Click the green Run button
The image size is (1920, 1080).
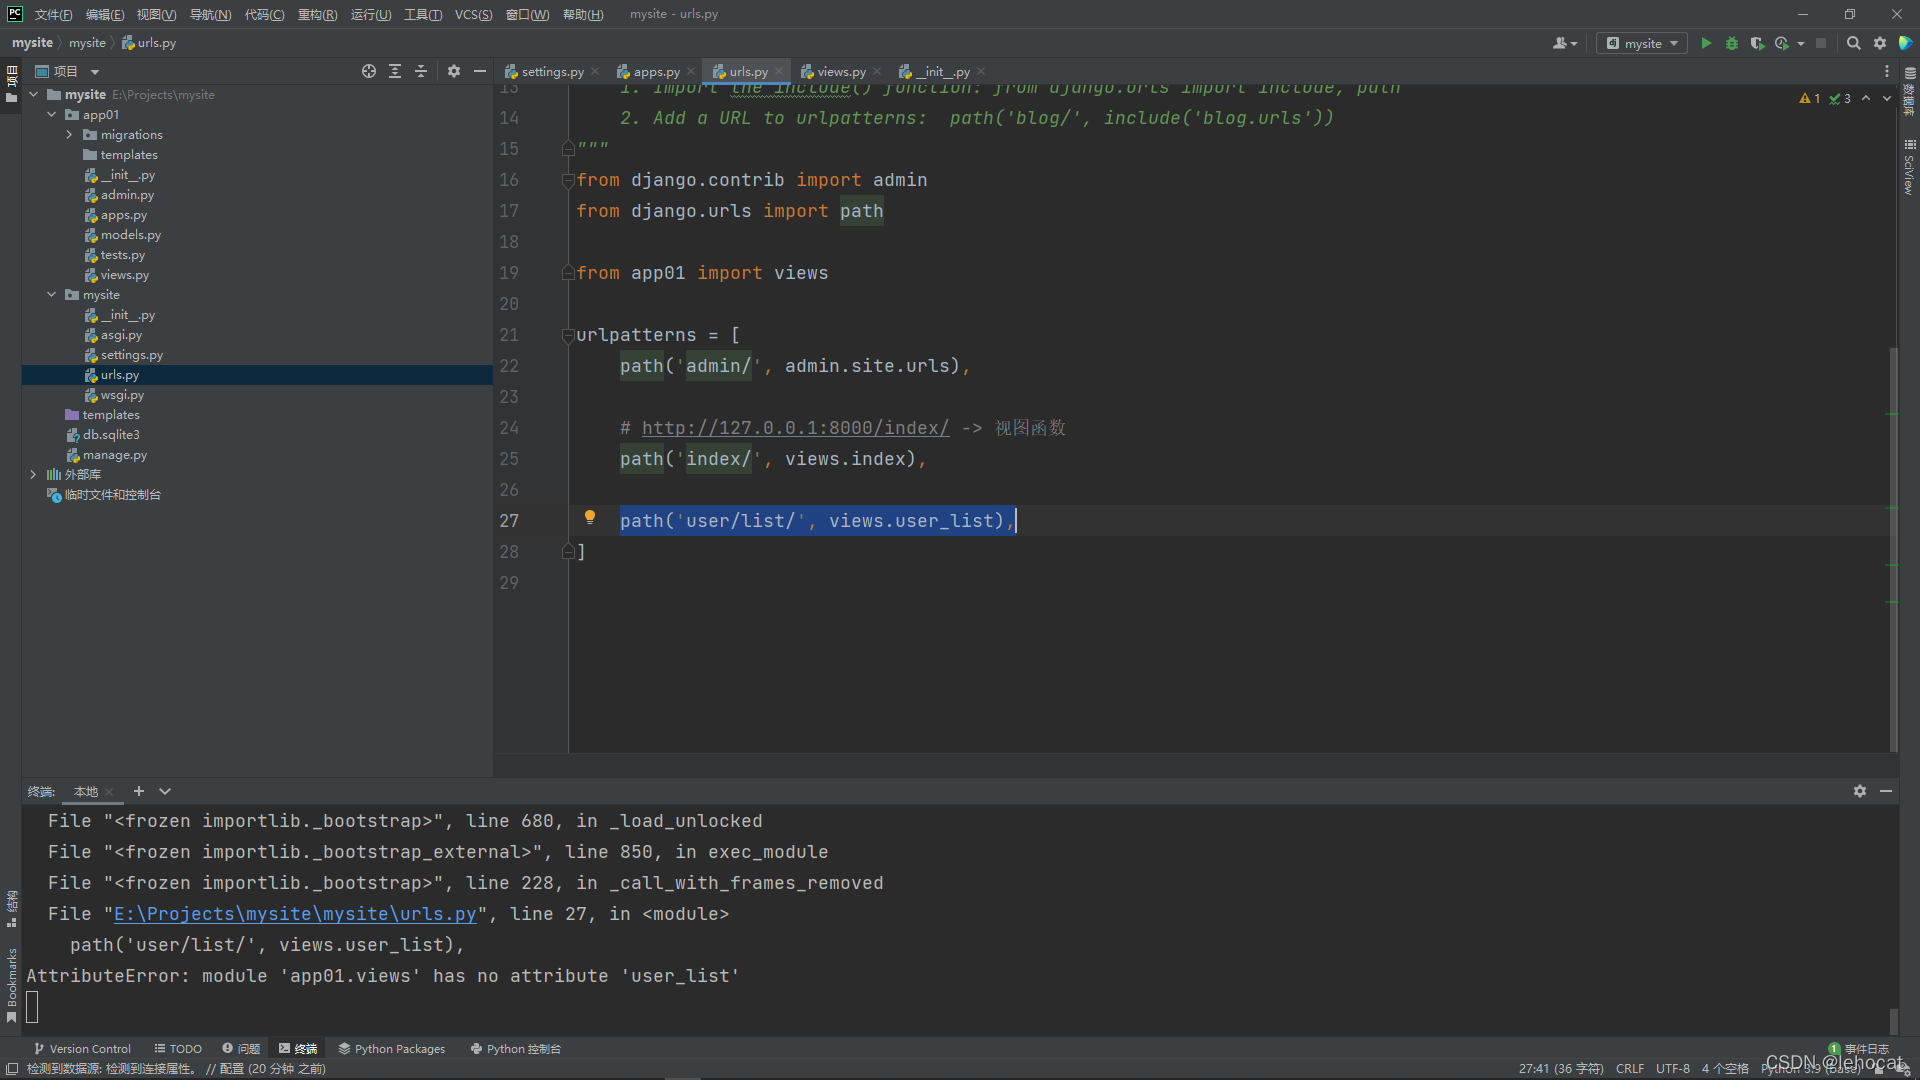click(x=1706, y=43)
